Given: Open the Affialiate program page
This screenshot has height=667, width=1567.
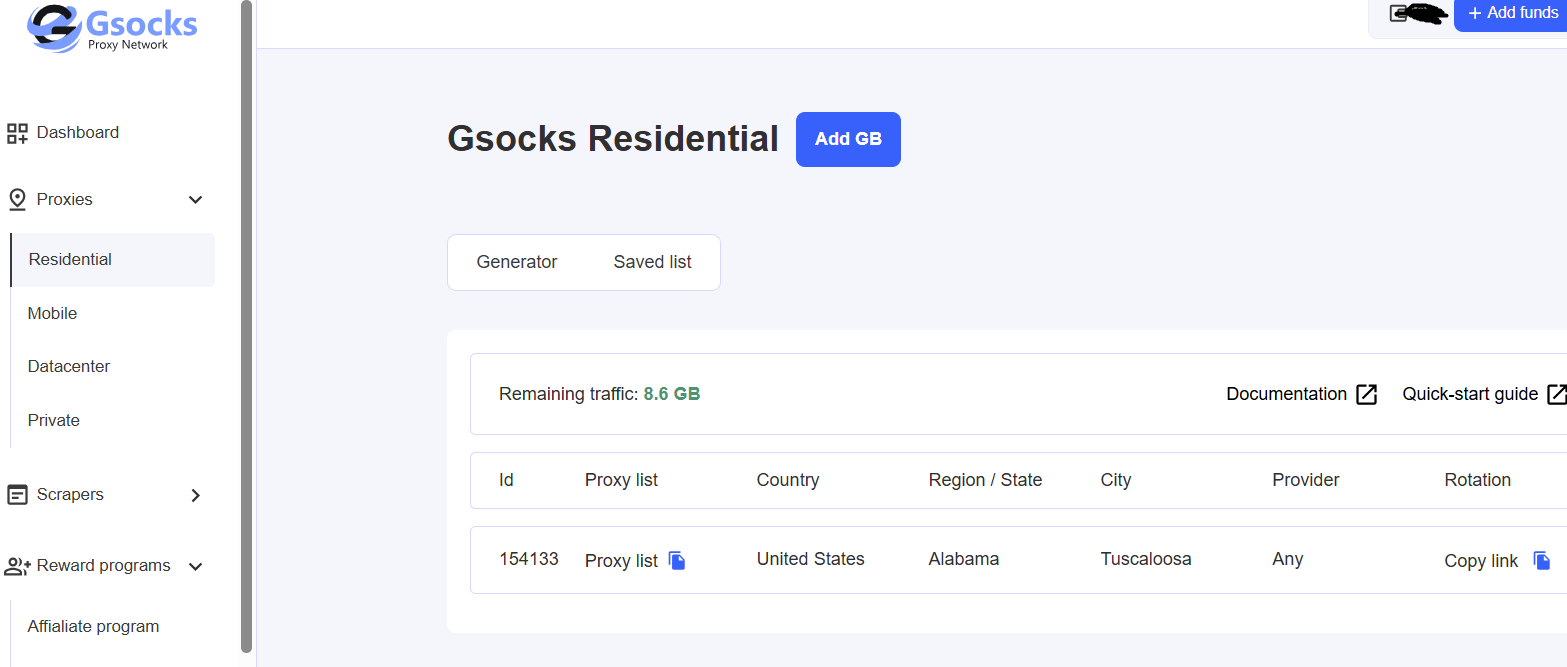Looking at the screenshot, I should (x=94, y=627).
